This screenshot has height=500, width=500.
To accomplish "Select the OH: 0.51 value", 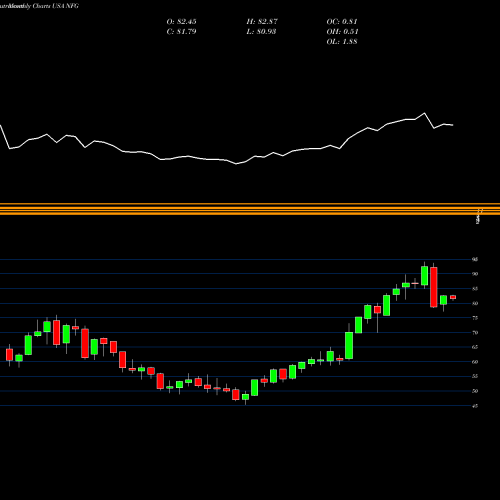I will coord(342,32).
